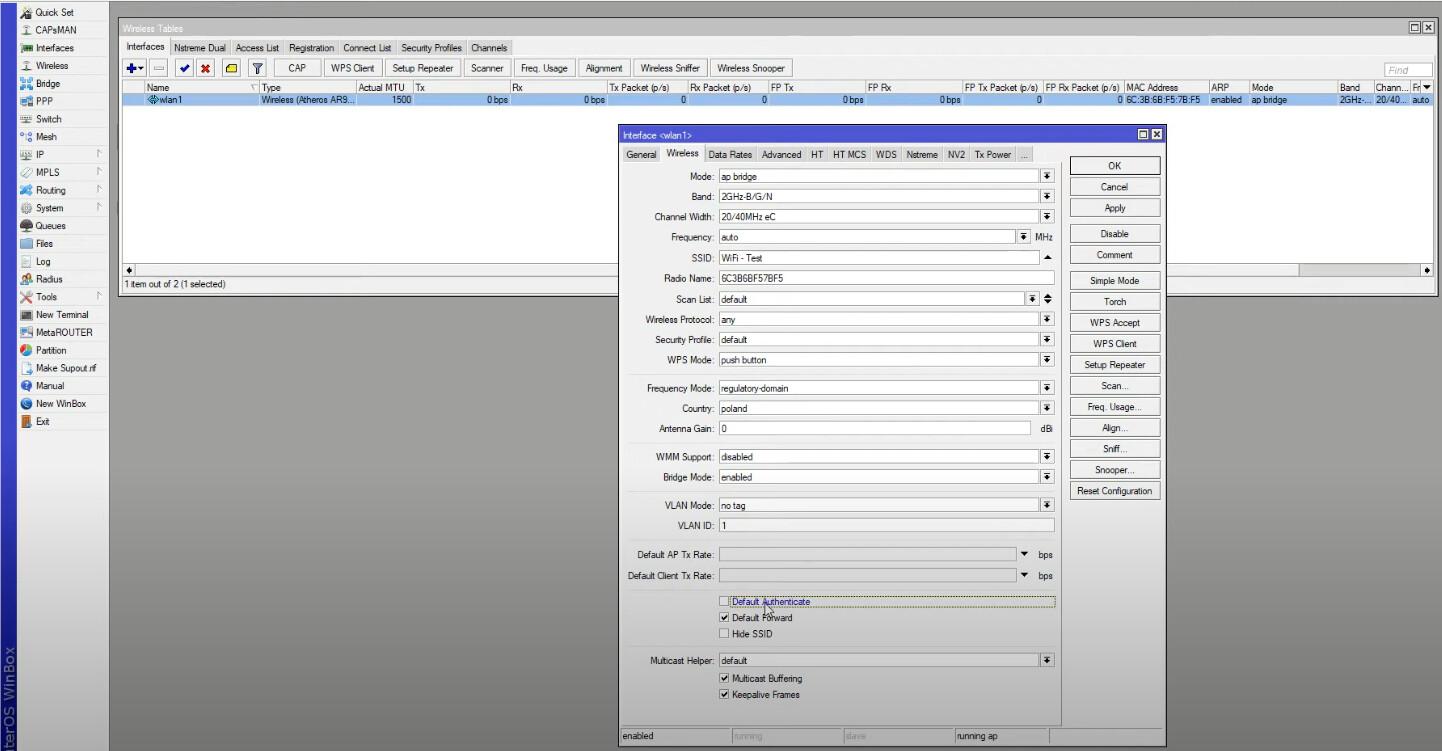
Task: Click the yellow comment icon in toolbar
Action: (231, 68)
